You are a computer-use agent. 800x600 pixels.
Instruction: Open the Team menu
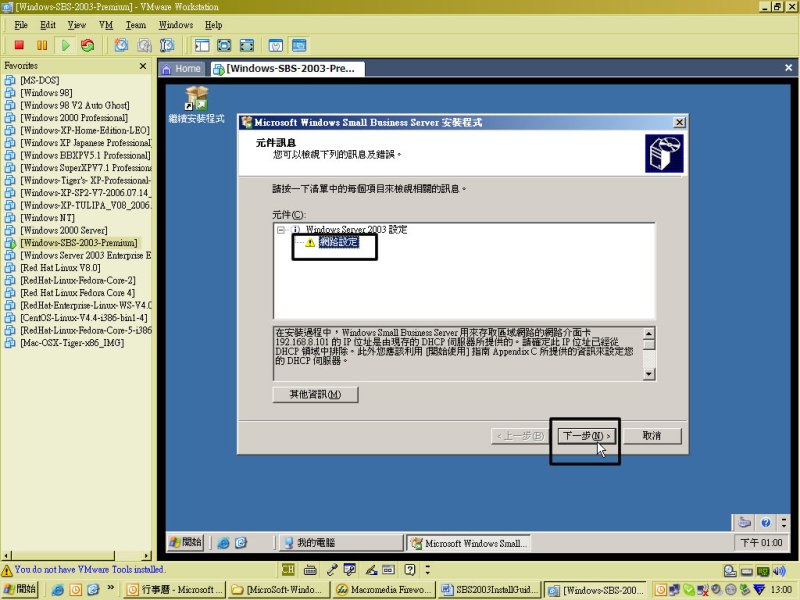[136, 25]
